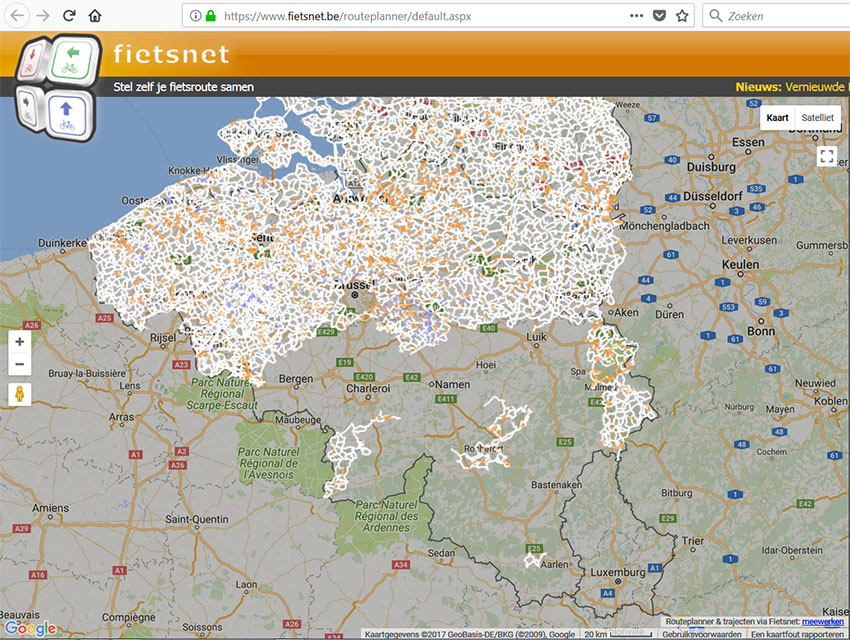850x640 pixels.
Task: Open Gebruiksvoorwaarden terms link
Action: coord(701,634)
